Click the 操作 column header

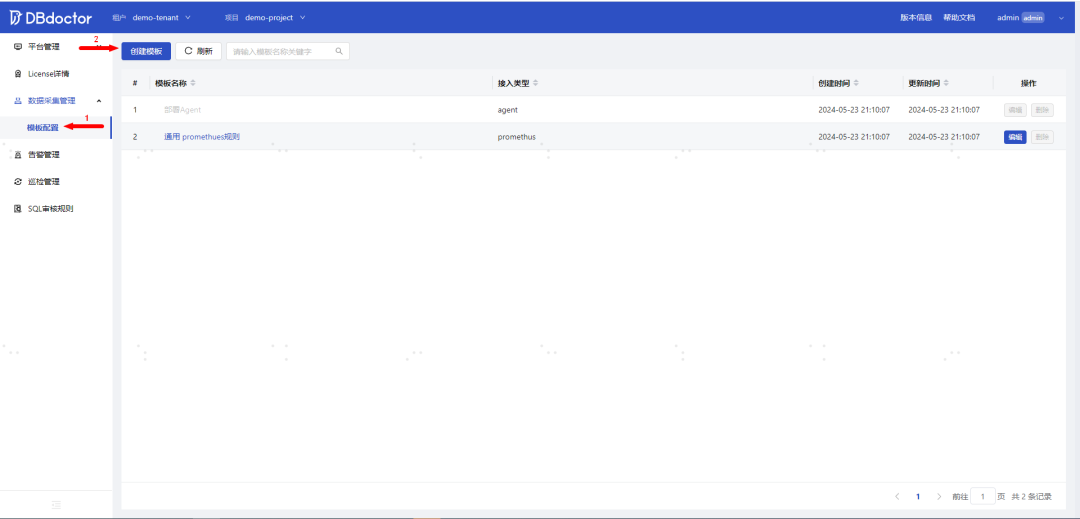1028,83
